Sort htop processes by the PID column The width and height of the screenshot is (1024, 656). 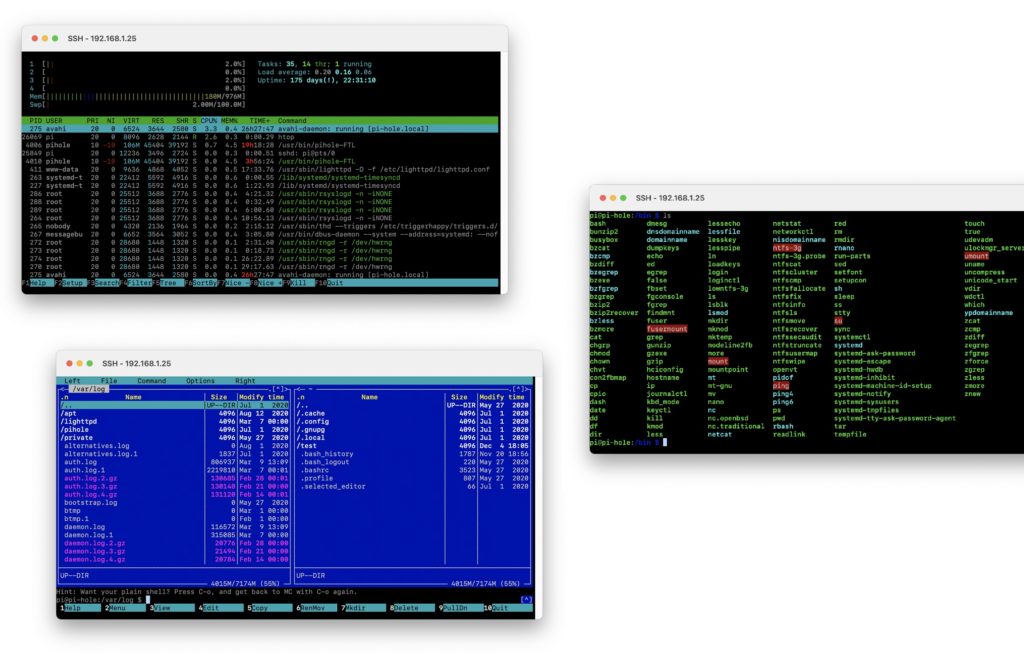[x=35, y=121]
